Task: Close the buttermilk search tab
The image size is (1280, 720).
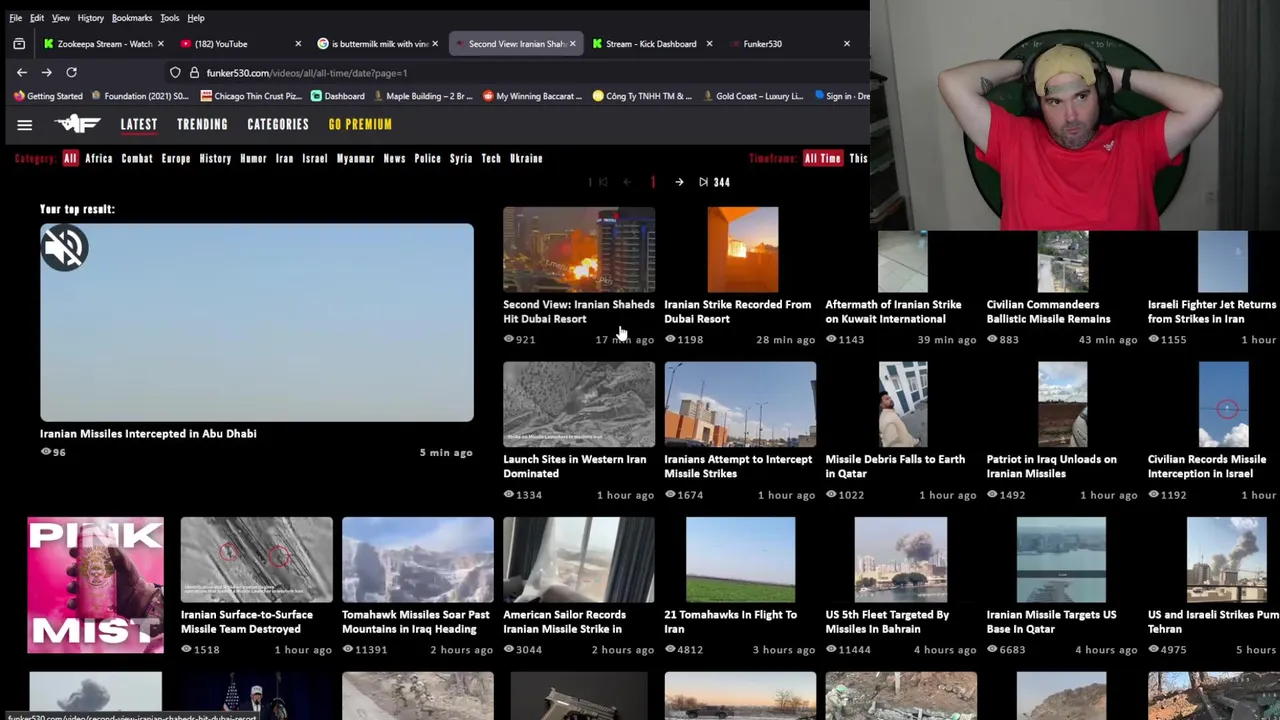Action: (x=435, y=44)
